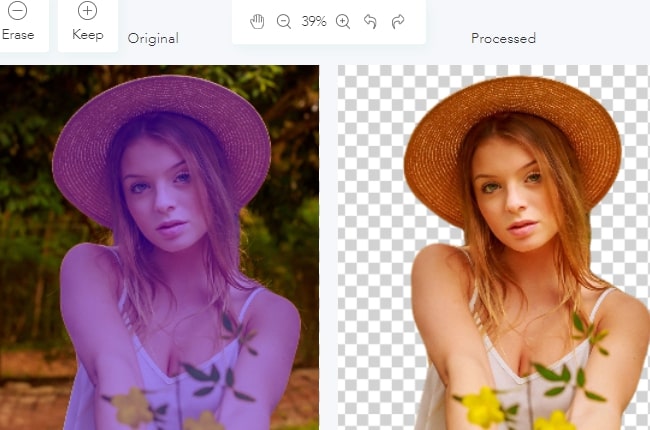
Task: Click the Processed image with transparent background
Action: click(494, 248)
